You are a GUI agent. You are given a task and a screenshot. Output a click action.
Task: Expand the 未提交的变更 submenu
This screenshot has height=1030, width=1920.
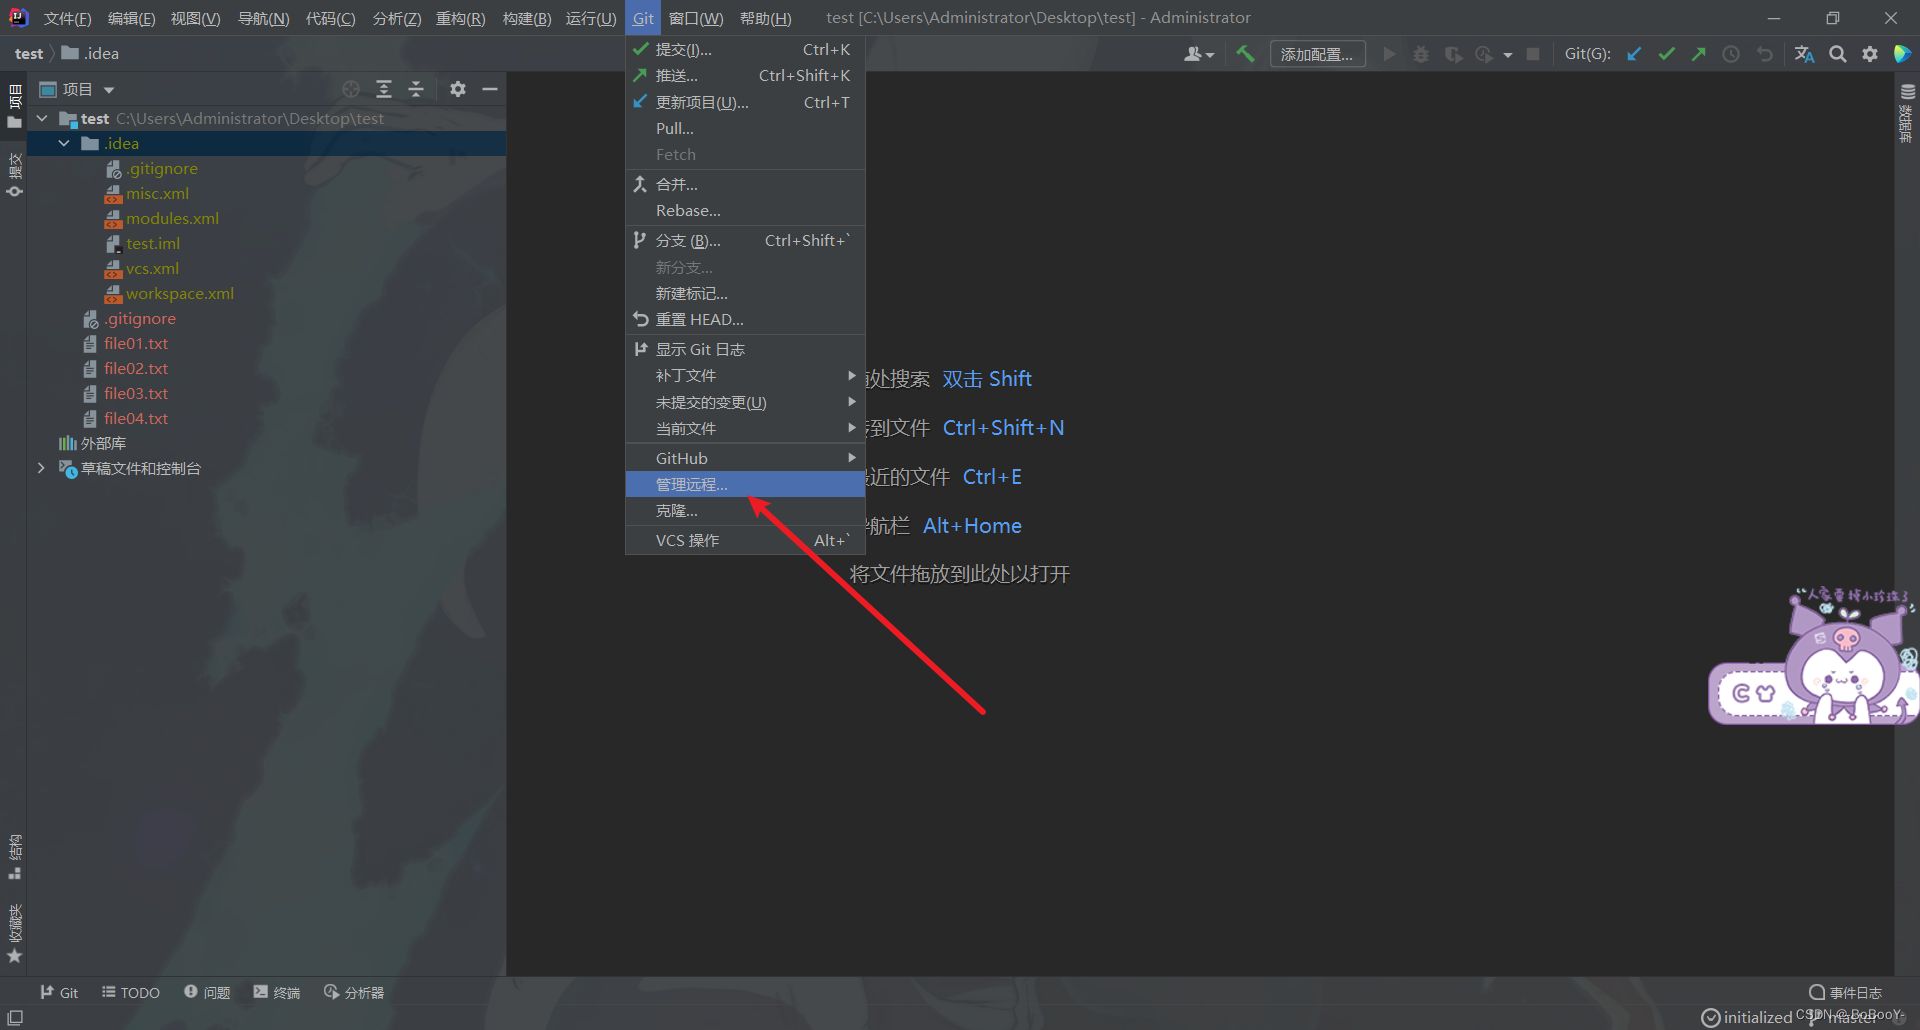pos(745,402)
